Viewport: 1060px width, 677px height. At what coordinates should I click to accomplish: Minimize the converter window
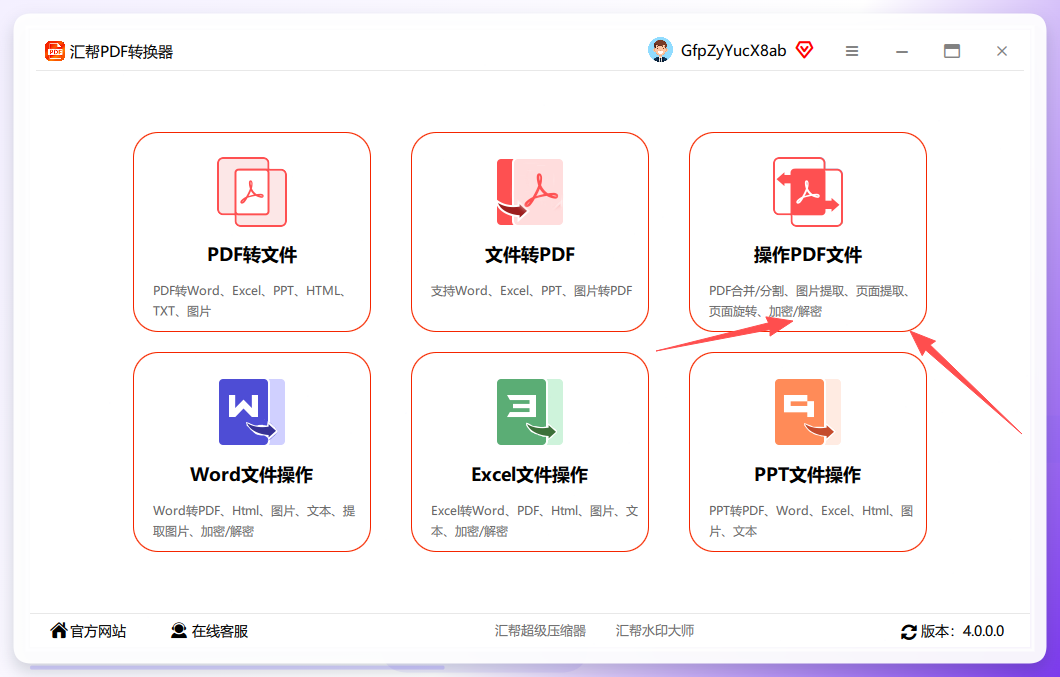[902, 51]
